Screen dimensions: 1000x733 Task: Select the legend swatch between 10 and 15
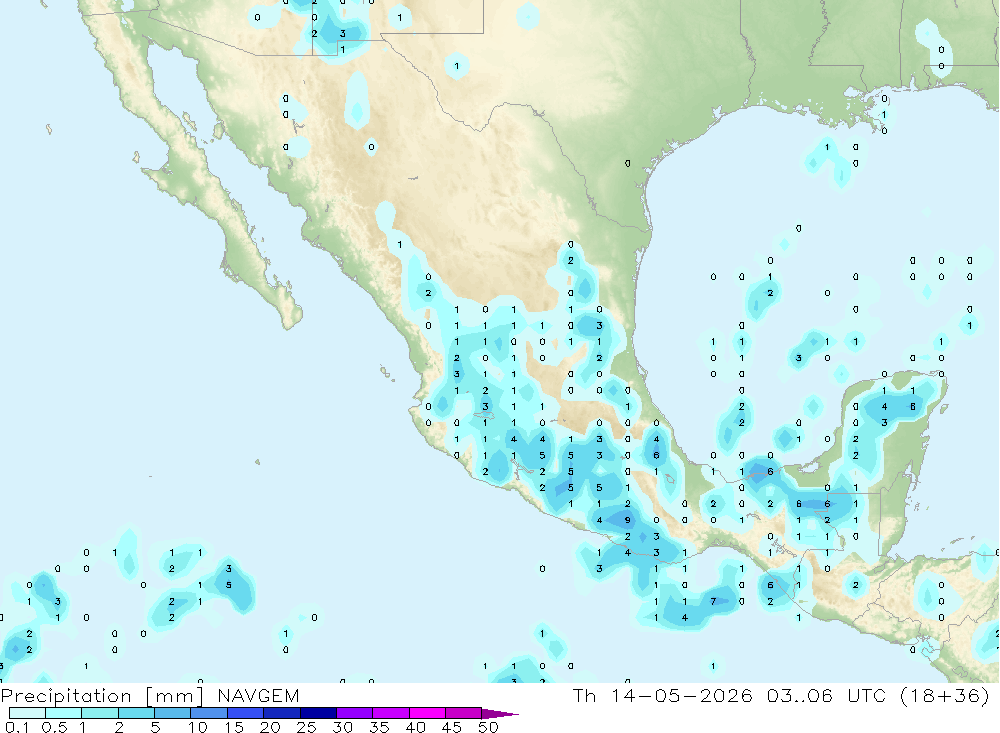(209, 713)
